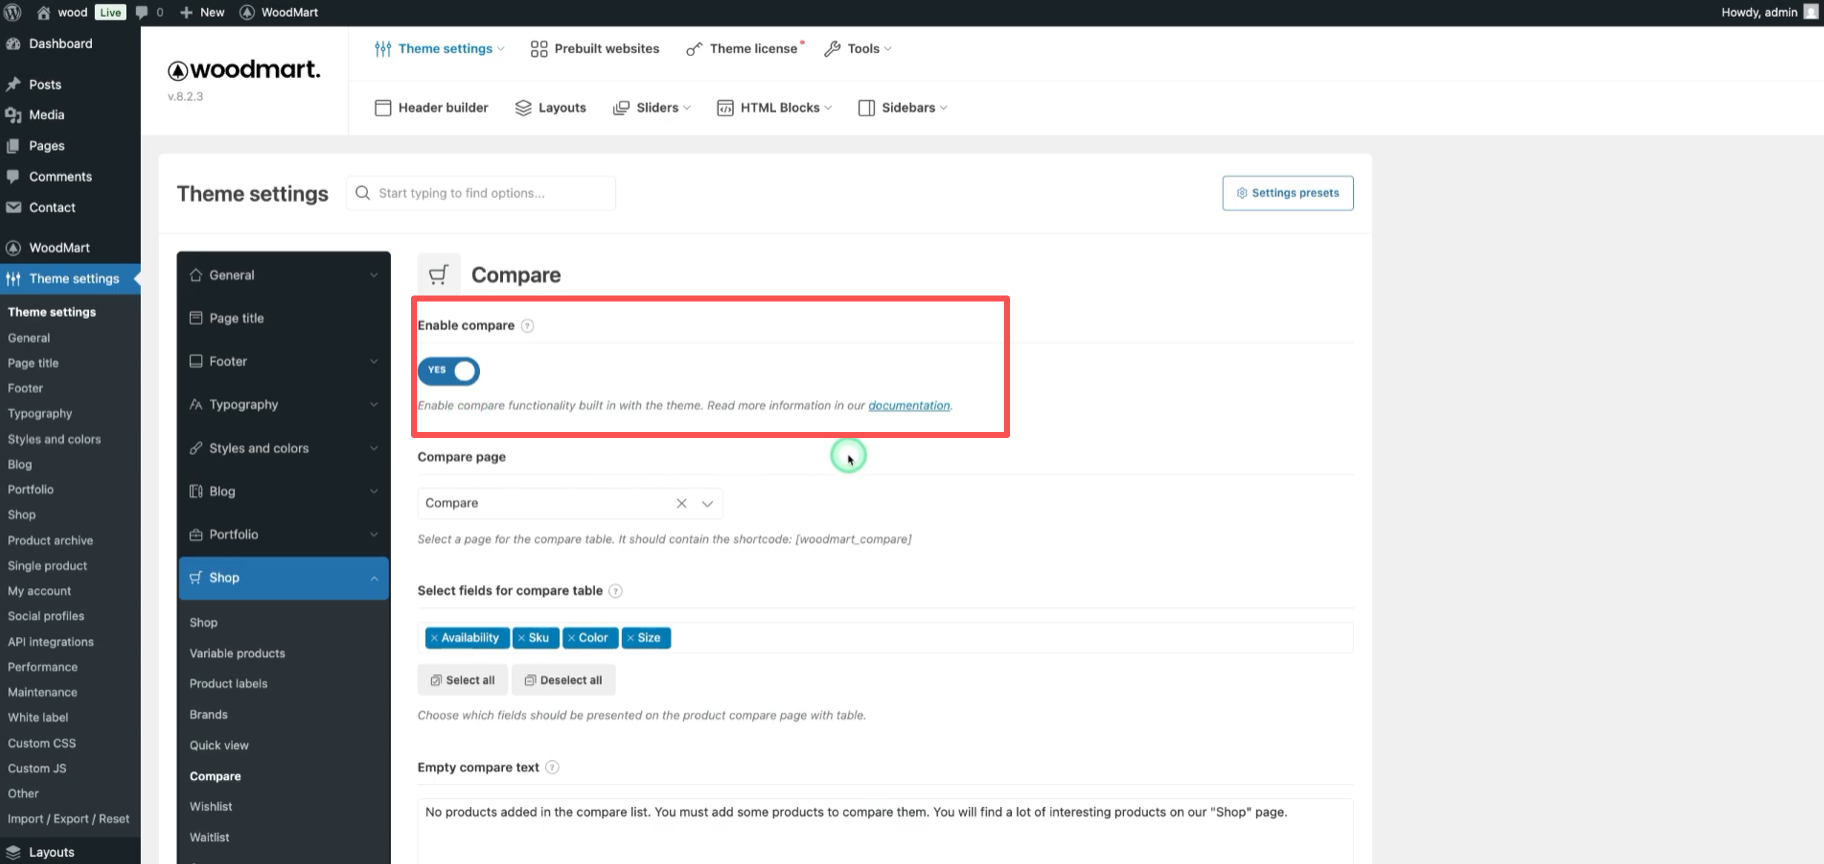
Task: Expand the Typography settings section
Action: point(283,405)
